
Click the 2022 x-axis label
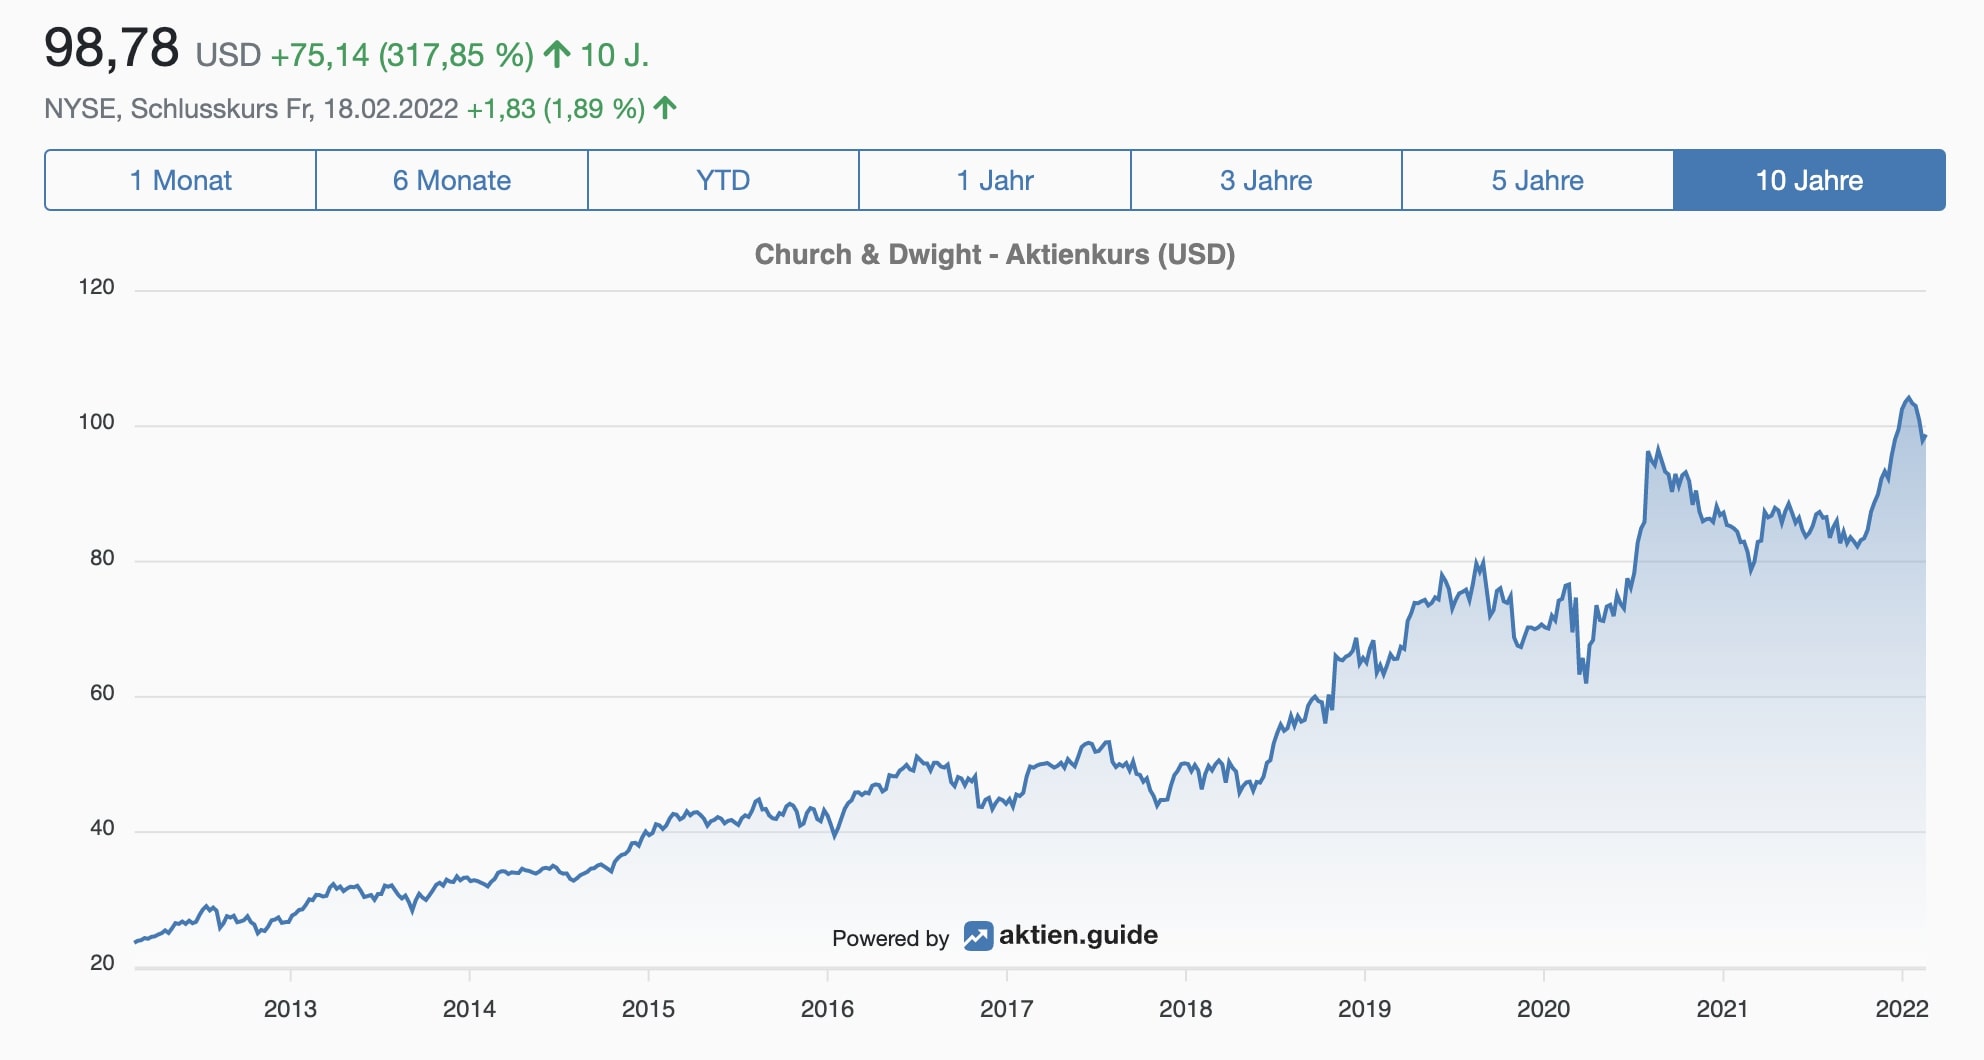pyautogui.click(x=1901, y=1008)
